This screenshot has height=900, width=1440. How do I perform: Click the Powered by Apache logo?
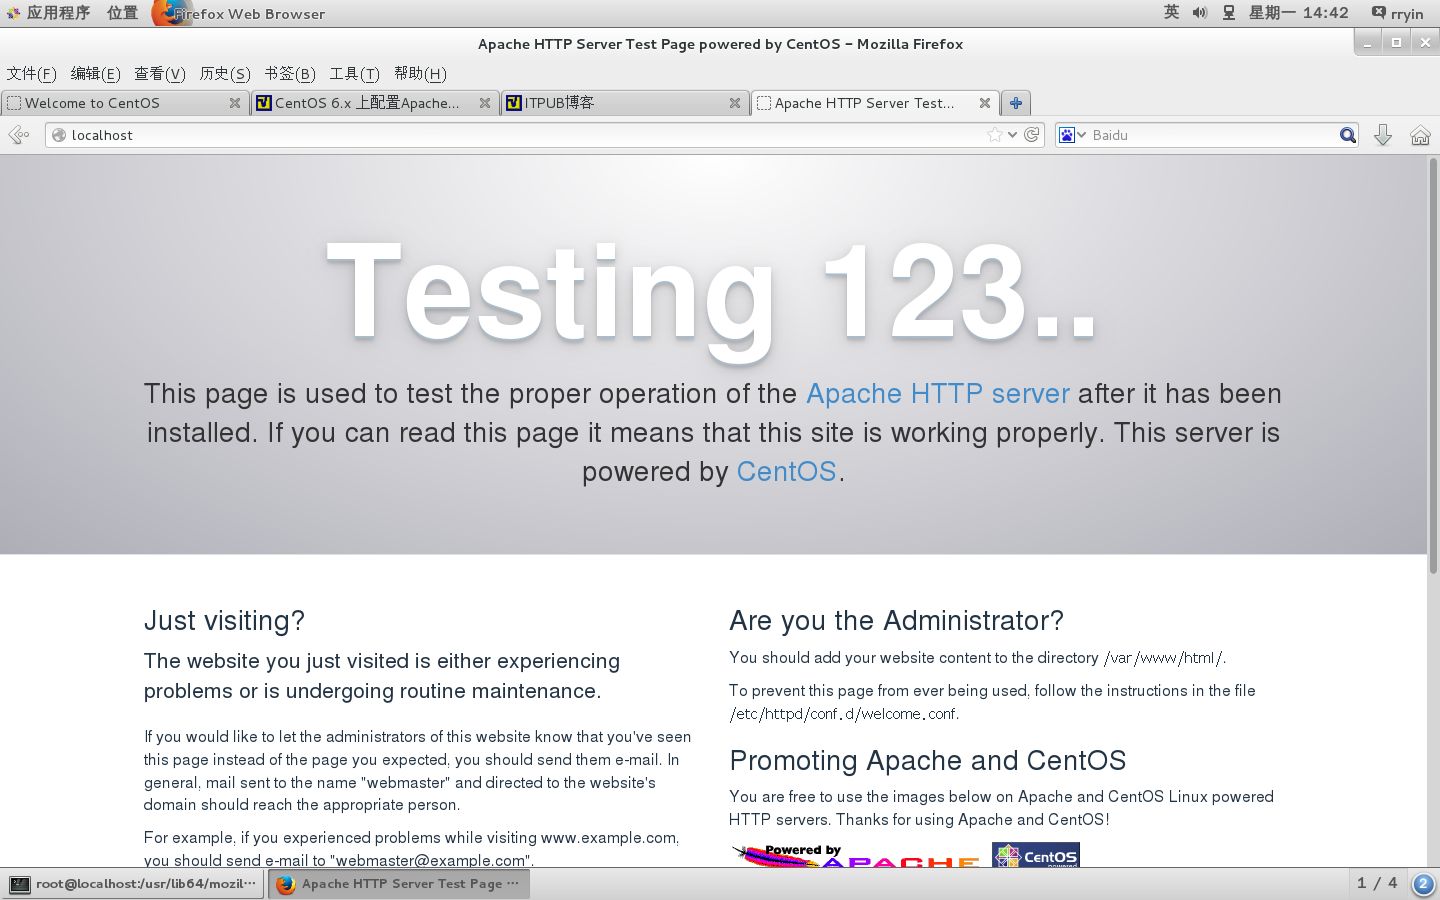click(856, 855)
